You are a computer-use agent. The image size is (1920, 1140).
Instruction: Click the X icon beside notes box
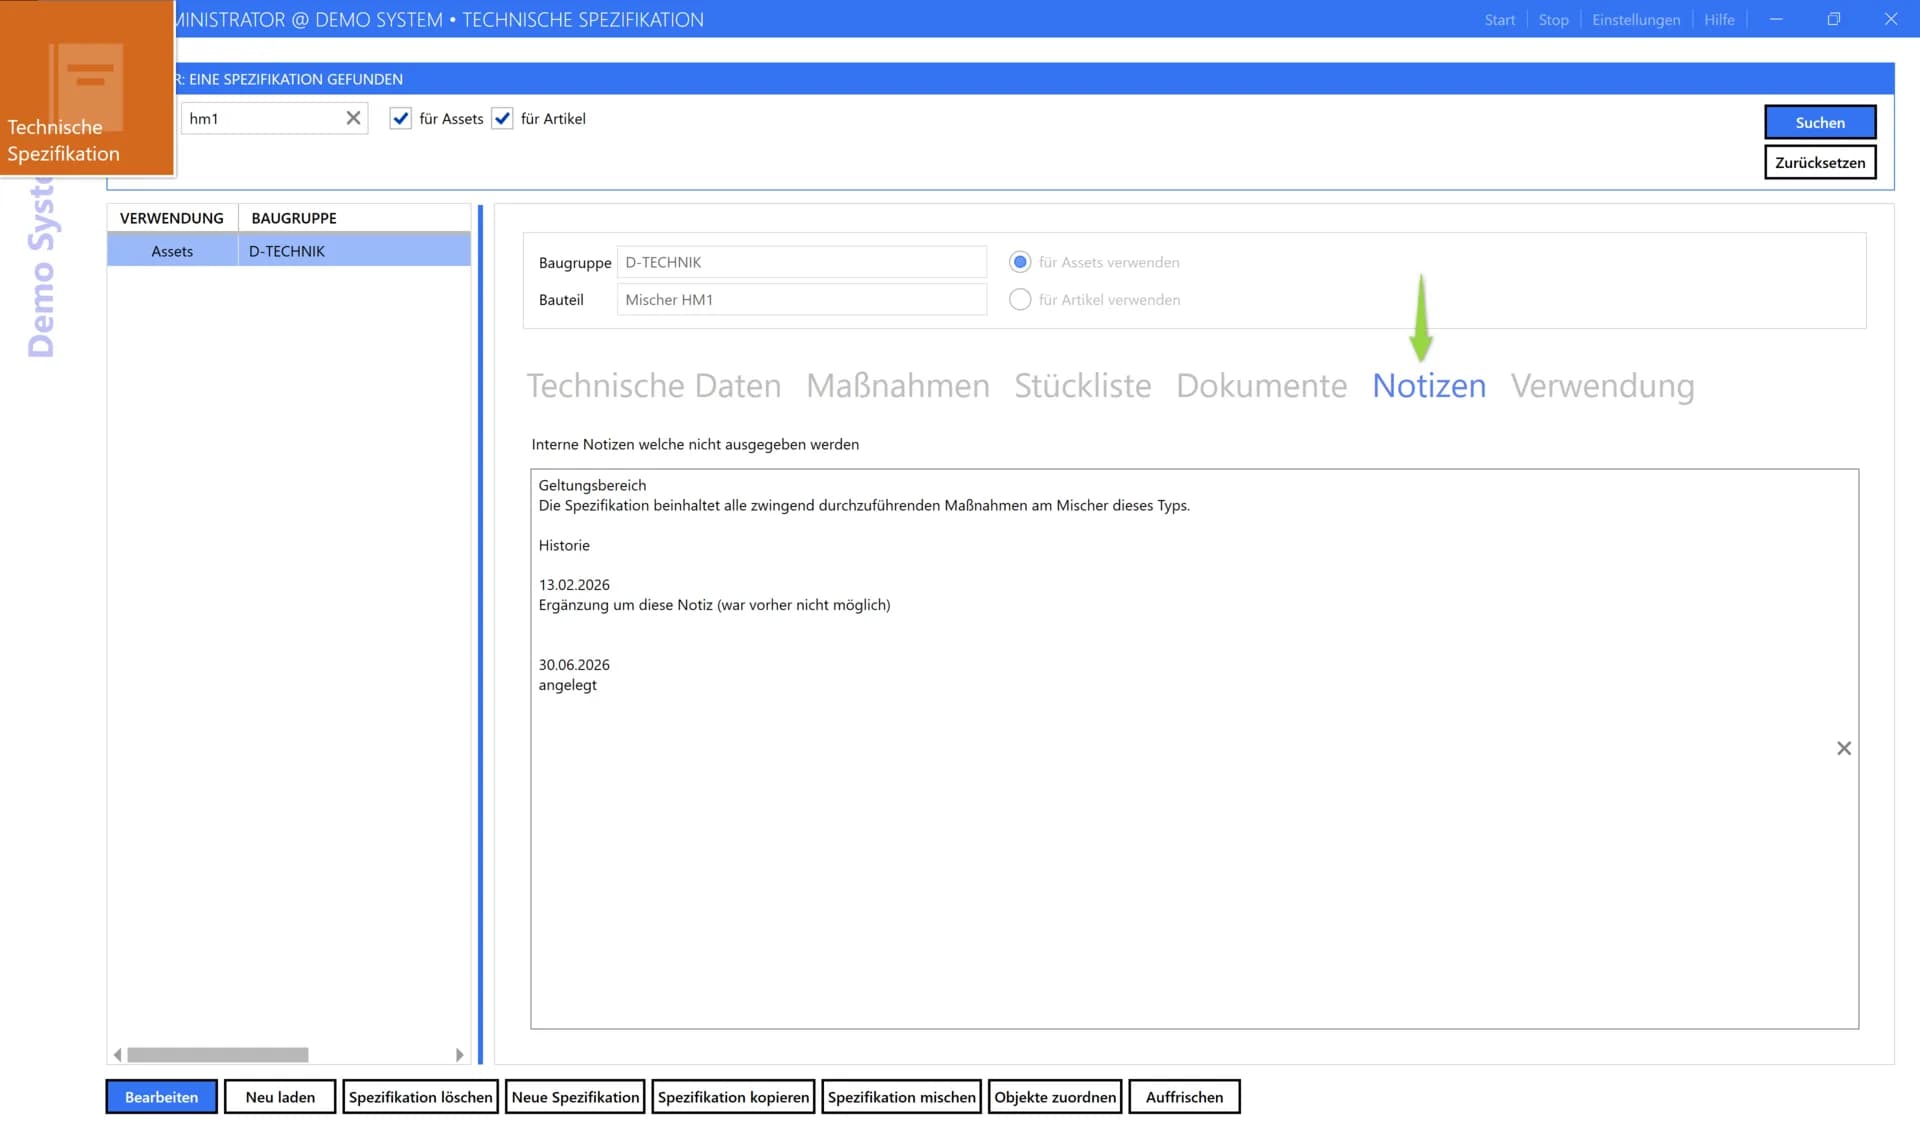(x=1844, y=748)
